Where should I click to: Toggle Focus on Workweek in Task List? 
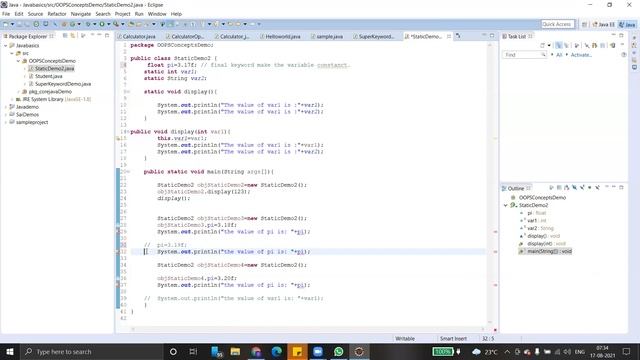click(x=576, y=45)
